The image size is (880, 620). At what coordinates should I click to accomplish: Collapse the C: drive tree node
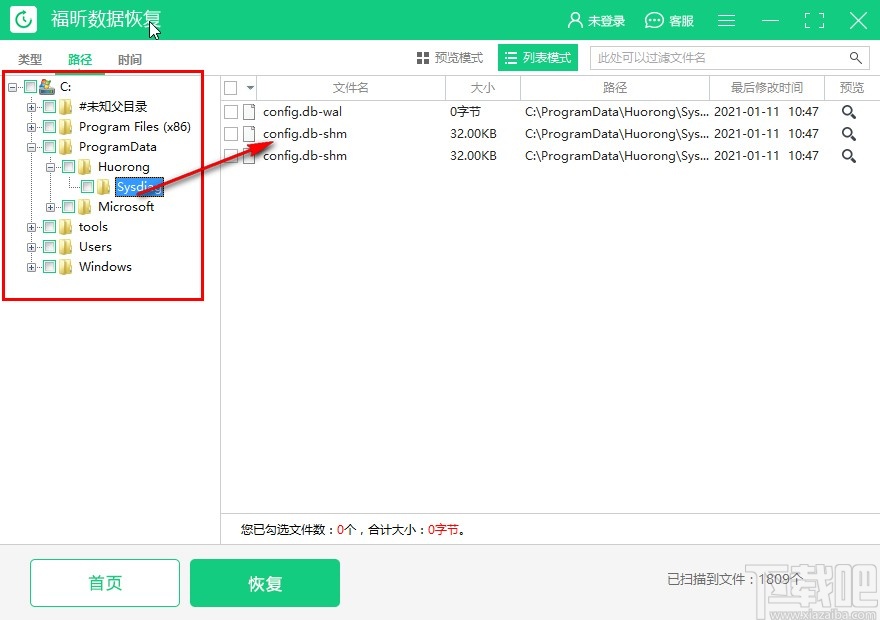[x=12, y=88]
